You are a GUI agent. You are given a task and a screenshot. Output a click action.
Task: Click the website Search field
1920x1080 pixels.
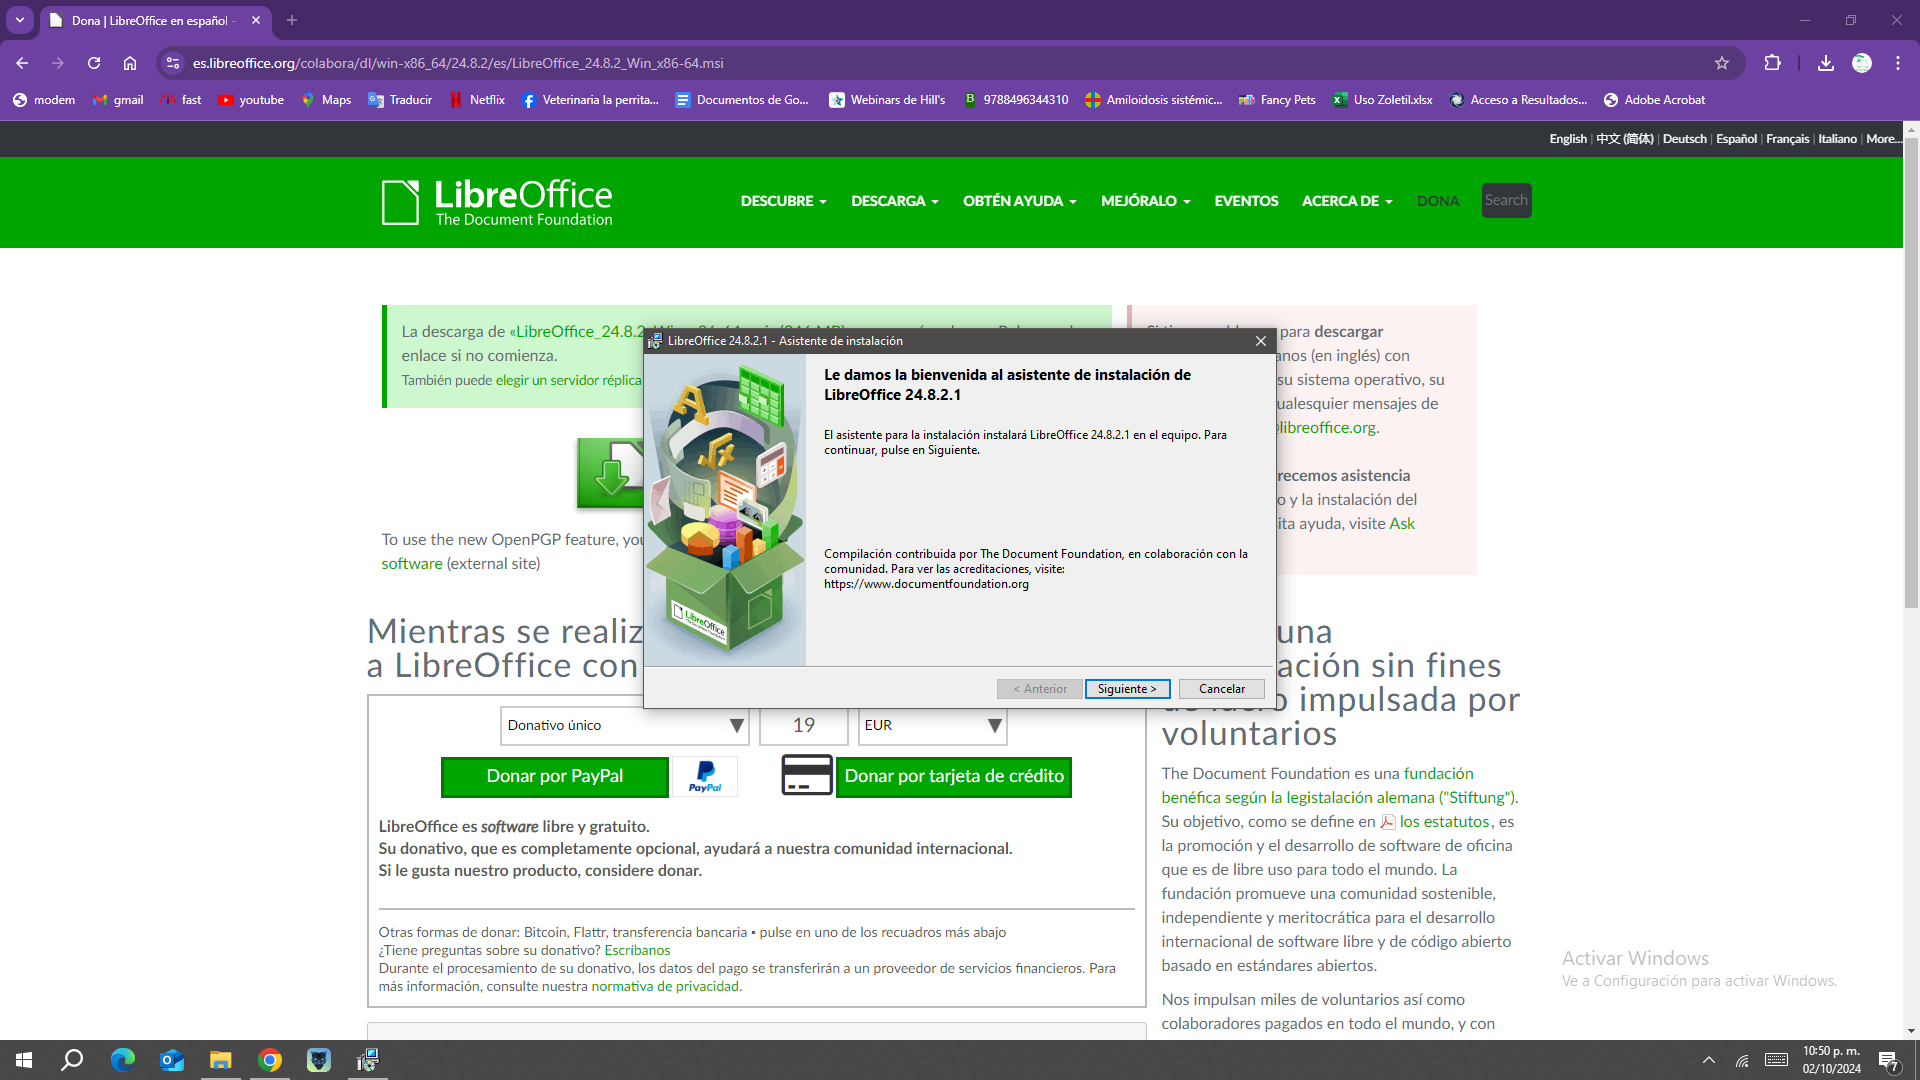point(1506,200)
